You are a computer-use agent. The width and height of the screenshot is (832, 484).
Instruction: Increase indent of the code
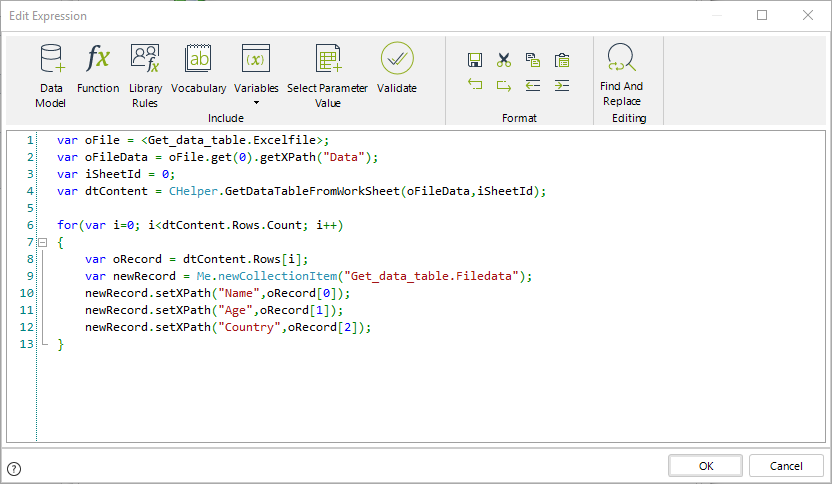[562, 86]
